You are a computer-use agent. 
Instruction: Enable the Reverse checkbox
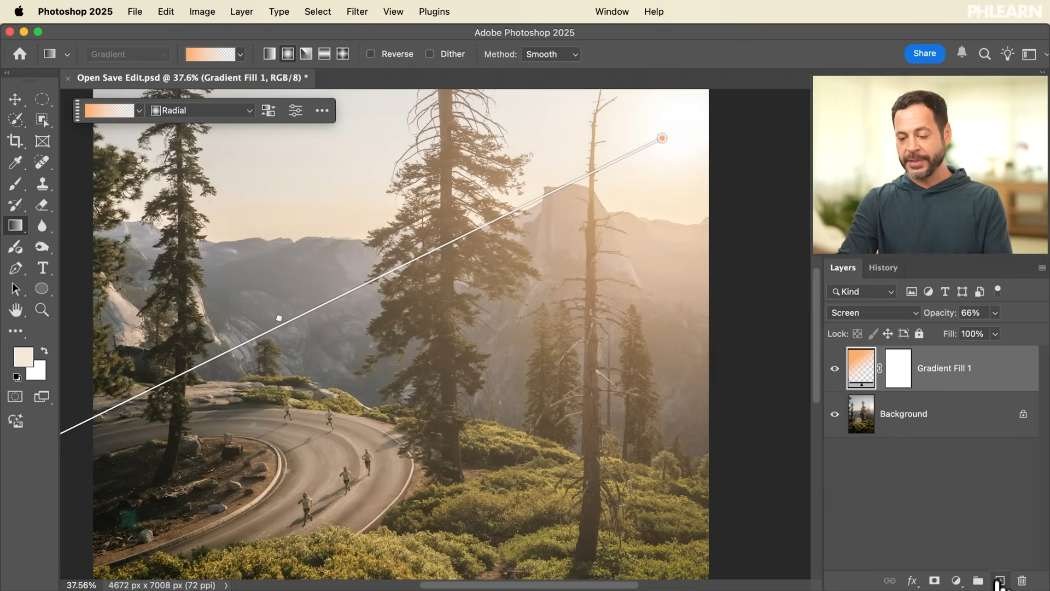click(370, 54)
